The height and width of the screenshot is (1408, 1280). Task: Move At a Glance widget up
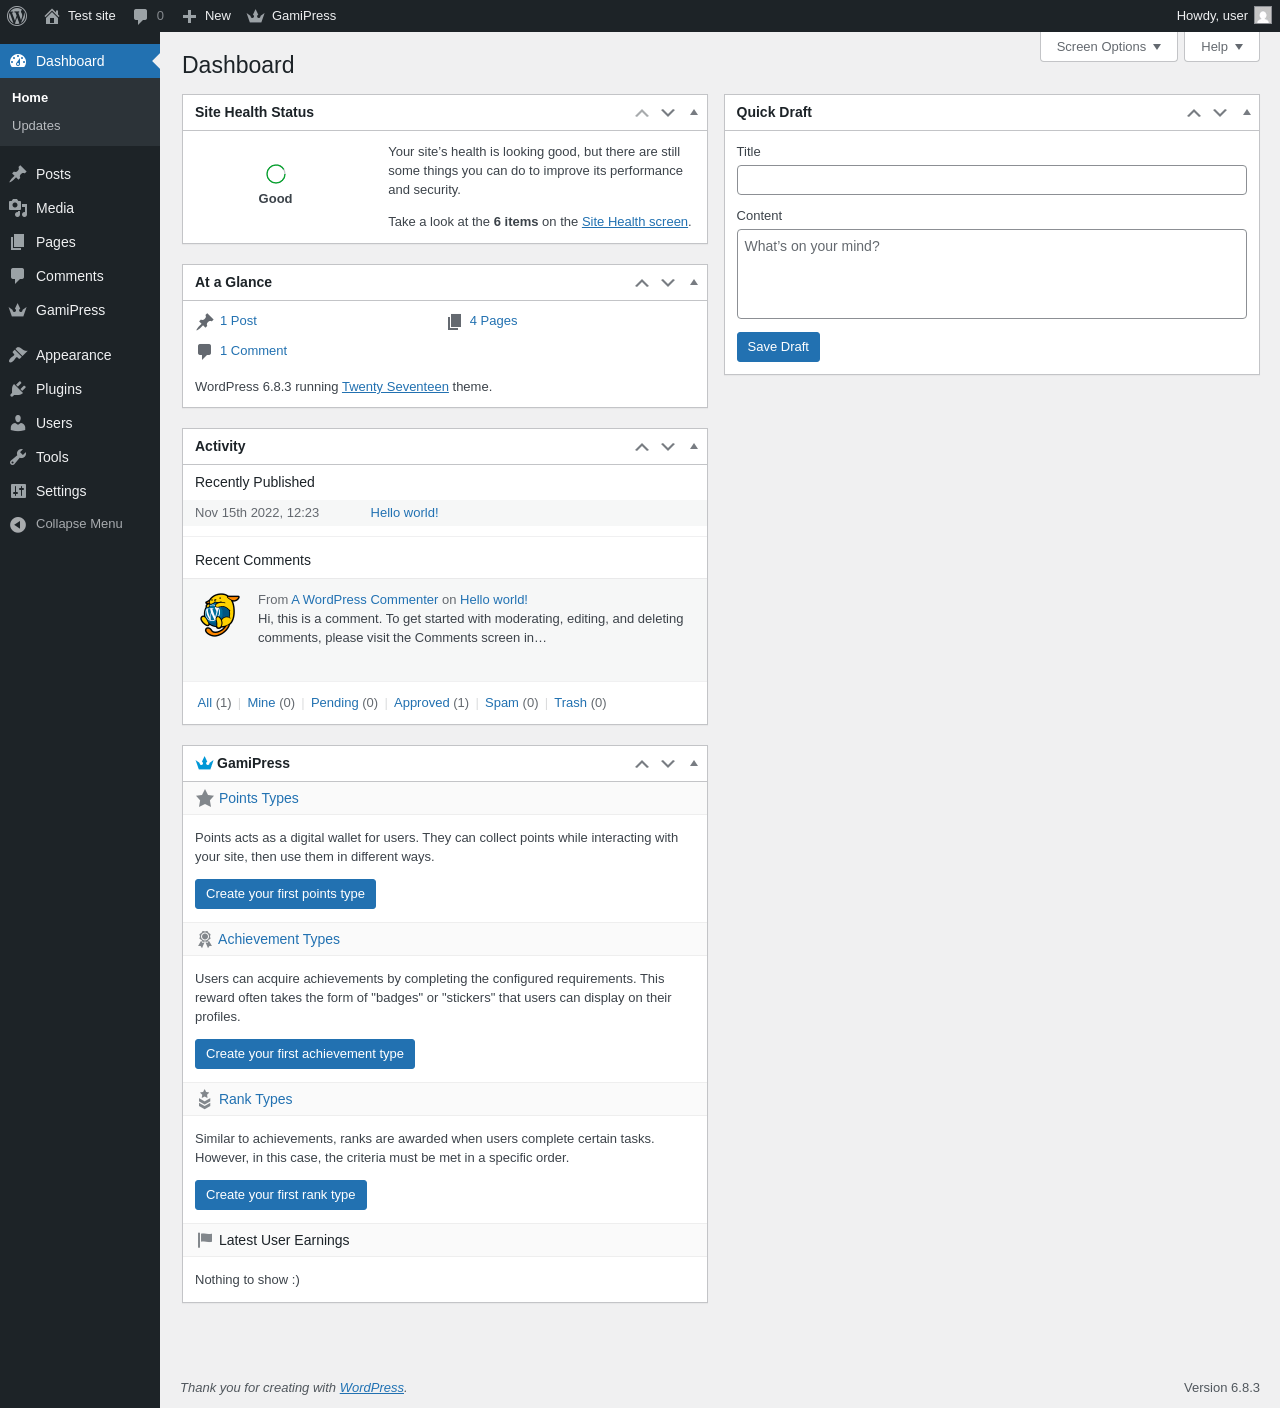tap(642, 283)
